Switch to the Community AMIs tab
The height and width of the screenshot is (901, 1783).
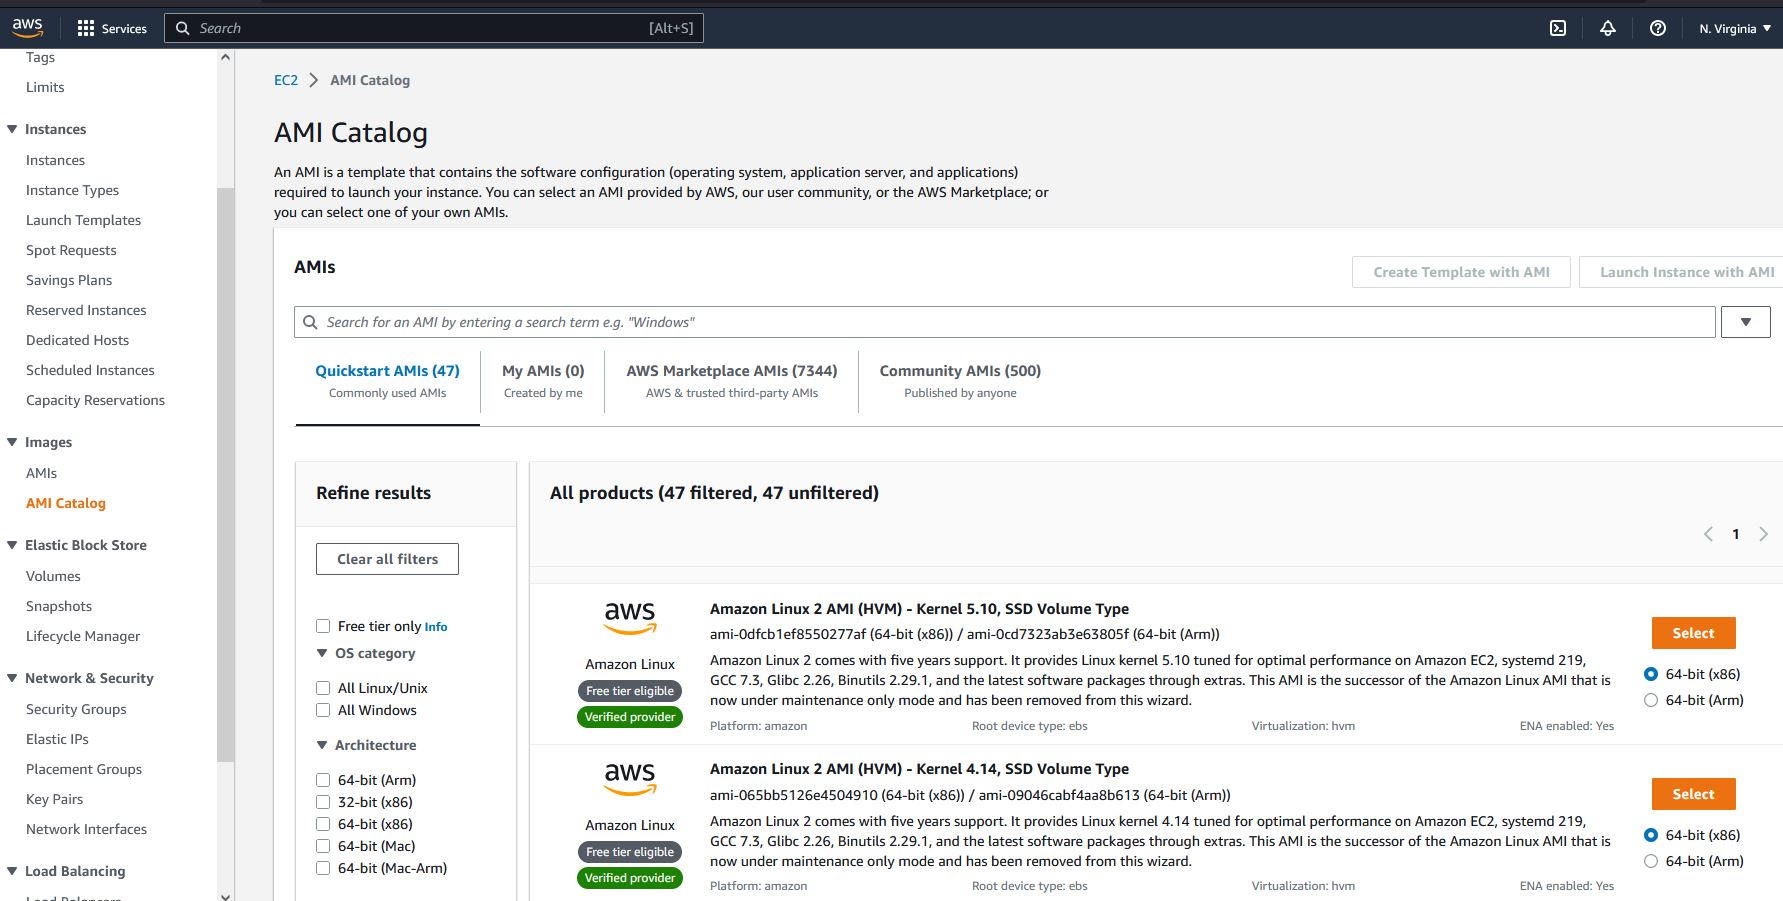[960, 381]
